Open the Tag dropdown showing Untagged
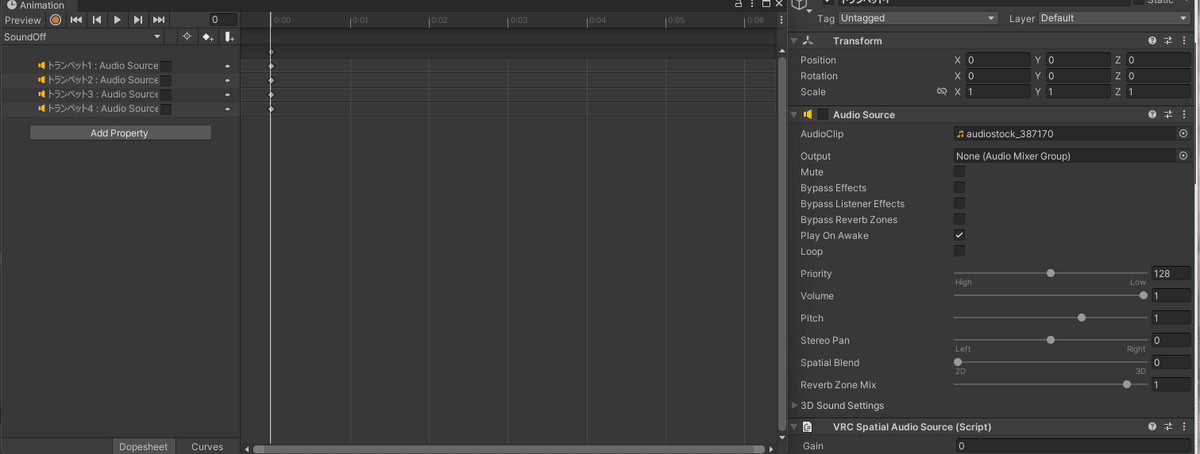 [x=918, y=18]
